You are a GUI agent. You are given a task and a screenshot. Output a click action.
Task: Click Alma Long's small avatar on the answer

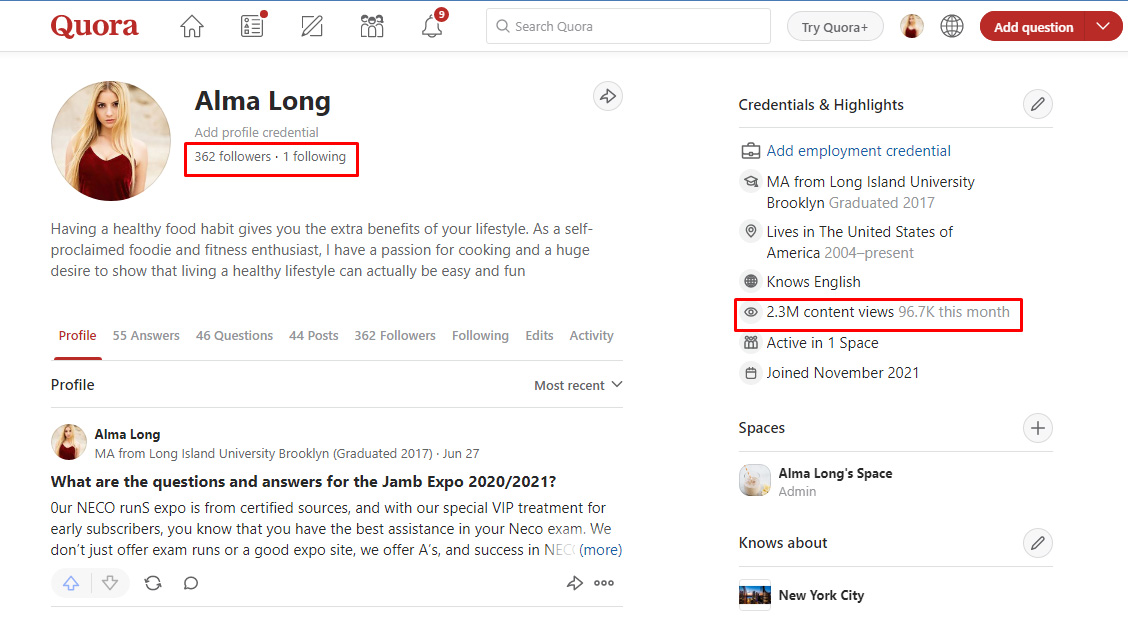tap(68, 442)
